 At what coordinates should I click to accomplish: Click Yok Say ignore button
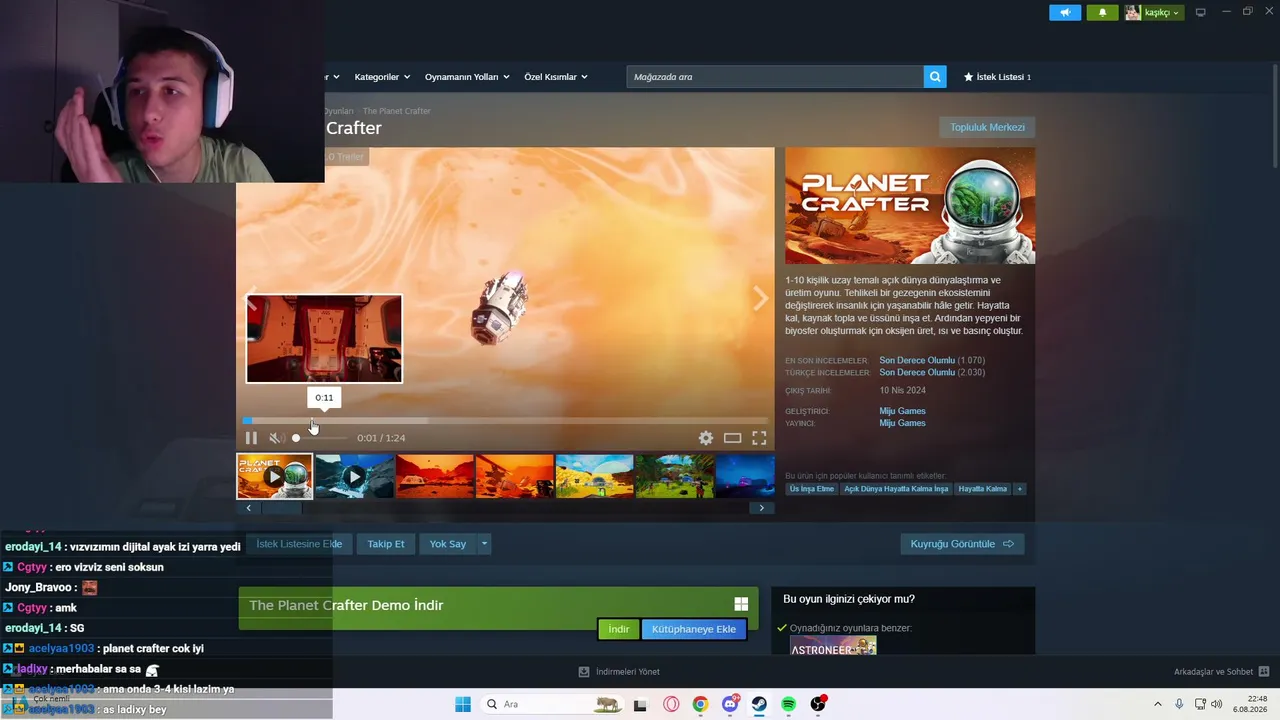448,544
